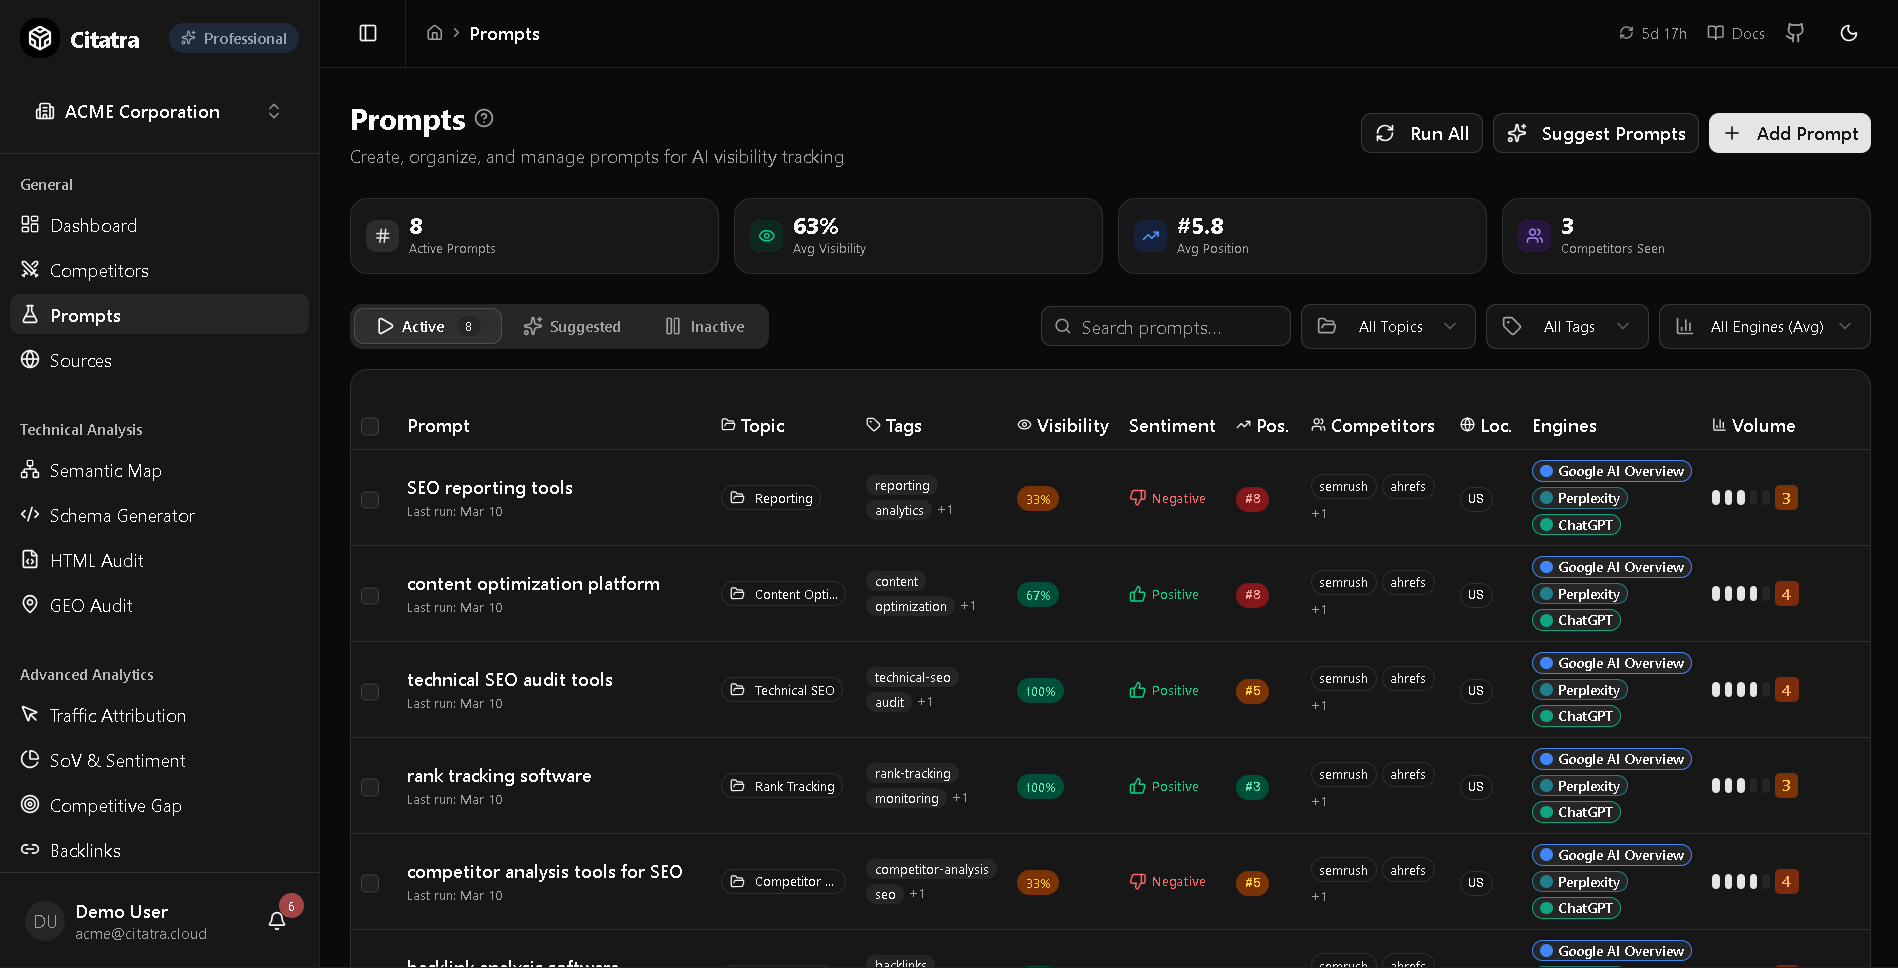
Task: Open the GitHub icon link
Action: click(1795, 33)
